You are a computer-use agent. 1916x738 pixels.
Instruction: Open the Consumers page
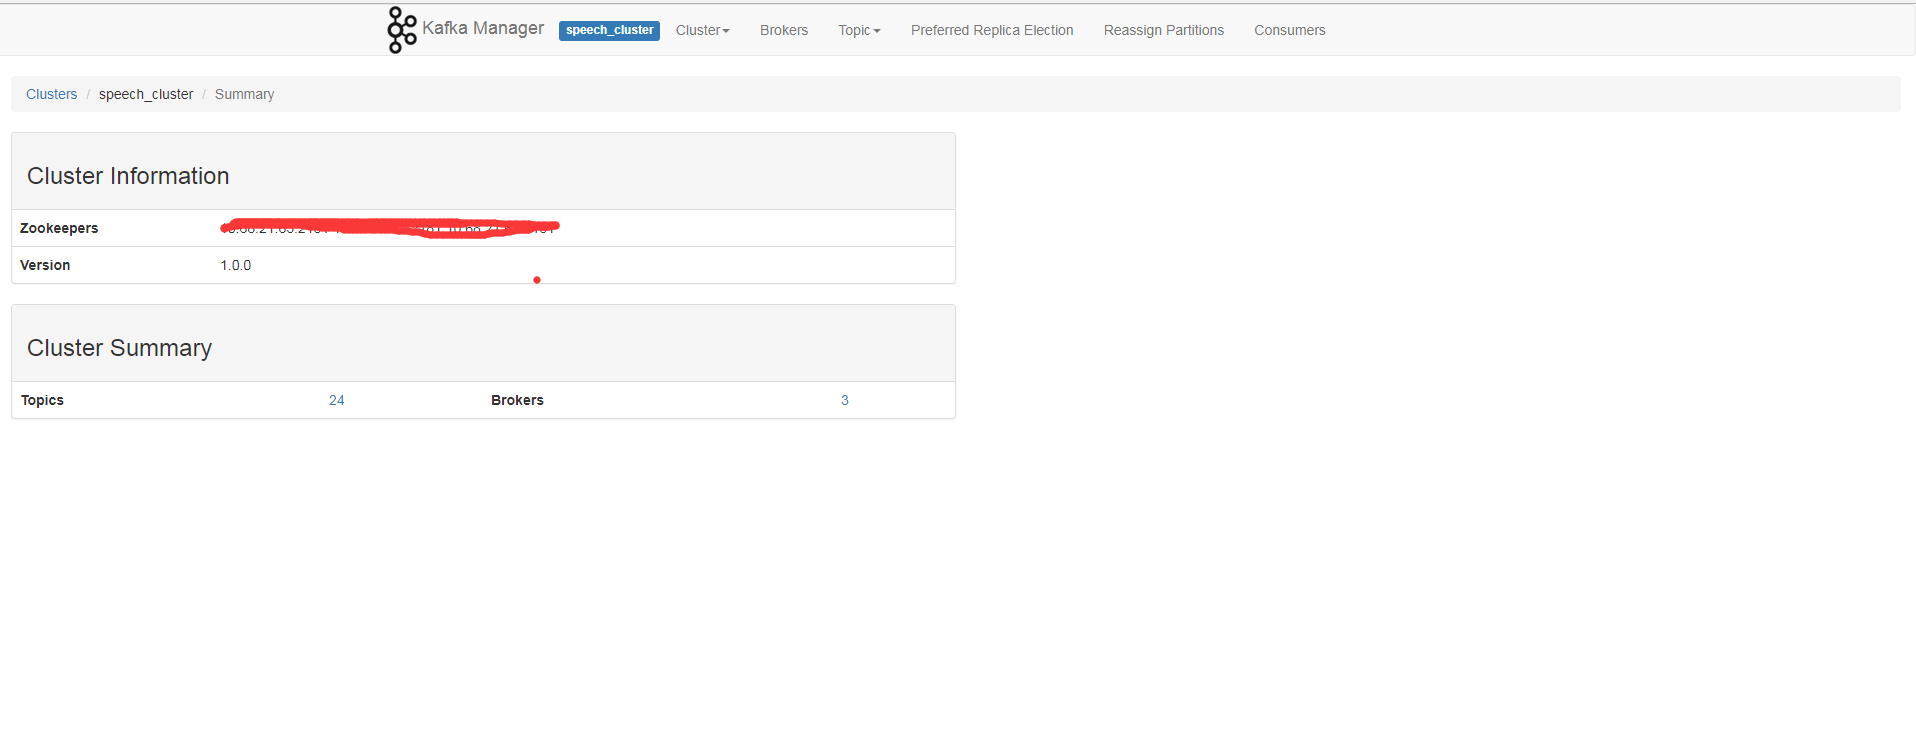point(1290,30)
